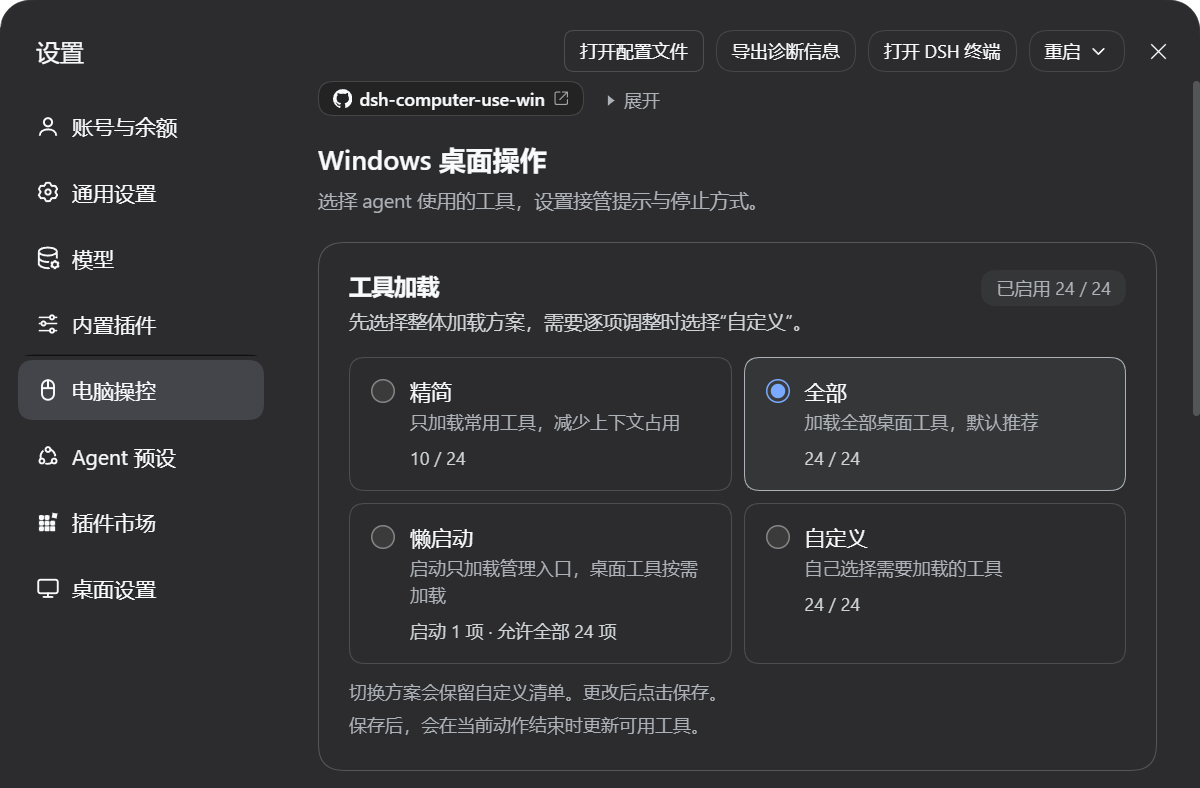Select the 精简 radio button
The image size is (1200, 788).
383,391
